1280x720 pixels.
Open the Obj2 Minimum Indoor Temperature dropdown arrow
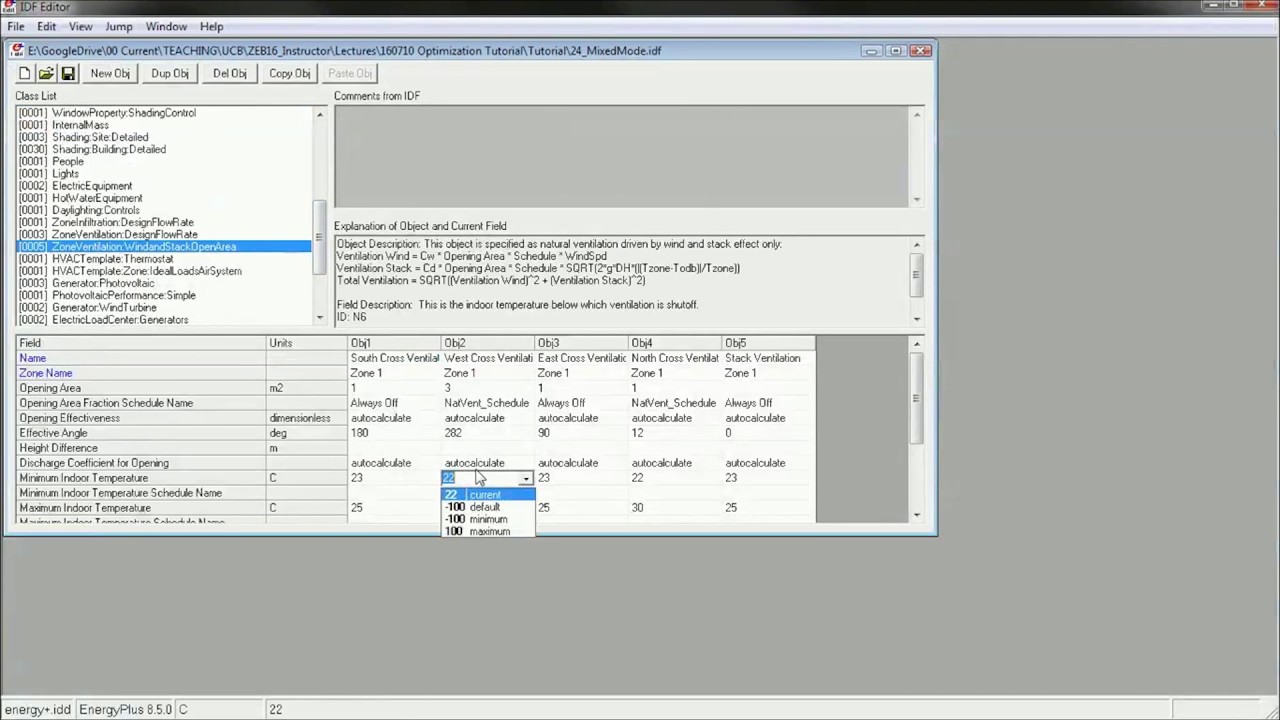click(x=525, y=478)
